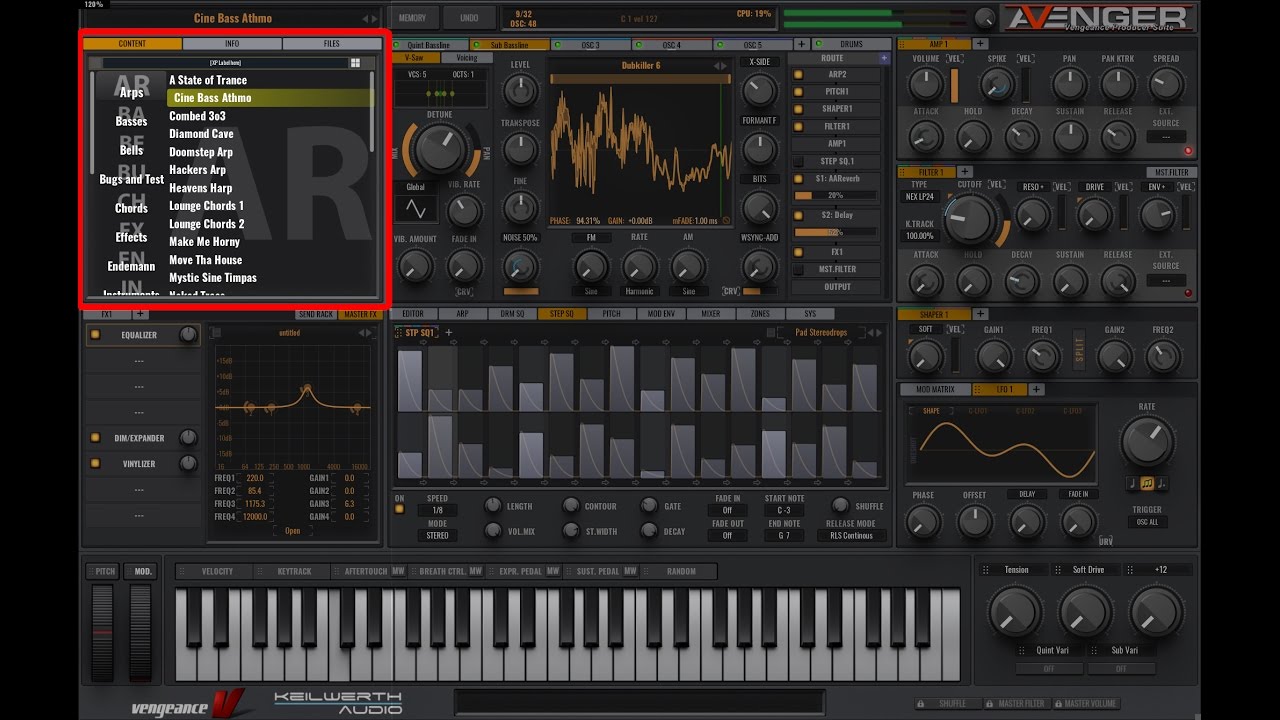The height and width of the screenshot is (720, 1280).
Task: Open the step sequencer MODE dropdown STEREO
Action: (x=437, y=535)
